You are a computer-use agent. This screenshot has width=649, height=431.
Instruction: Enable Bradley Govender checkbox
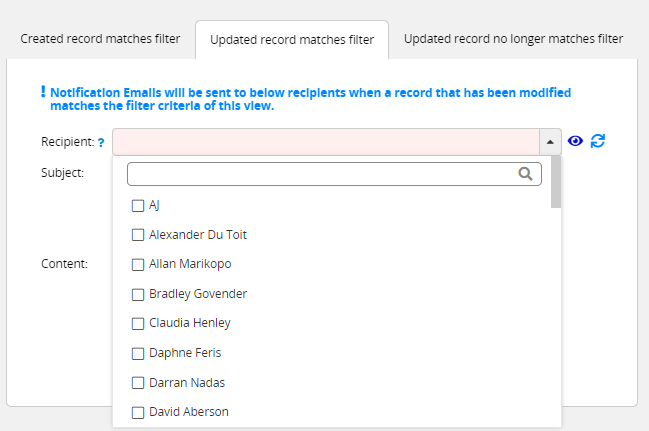point(137,294)
